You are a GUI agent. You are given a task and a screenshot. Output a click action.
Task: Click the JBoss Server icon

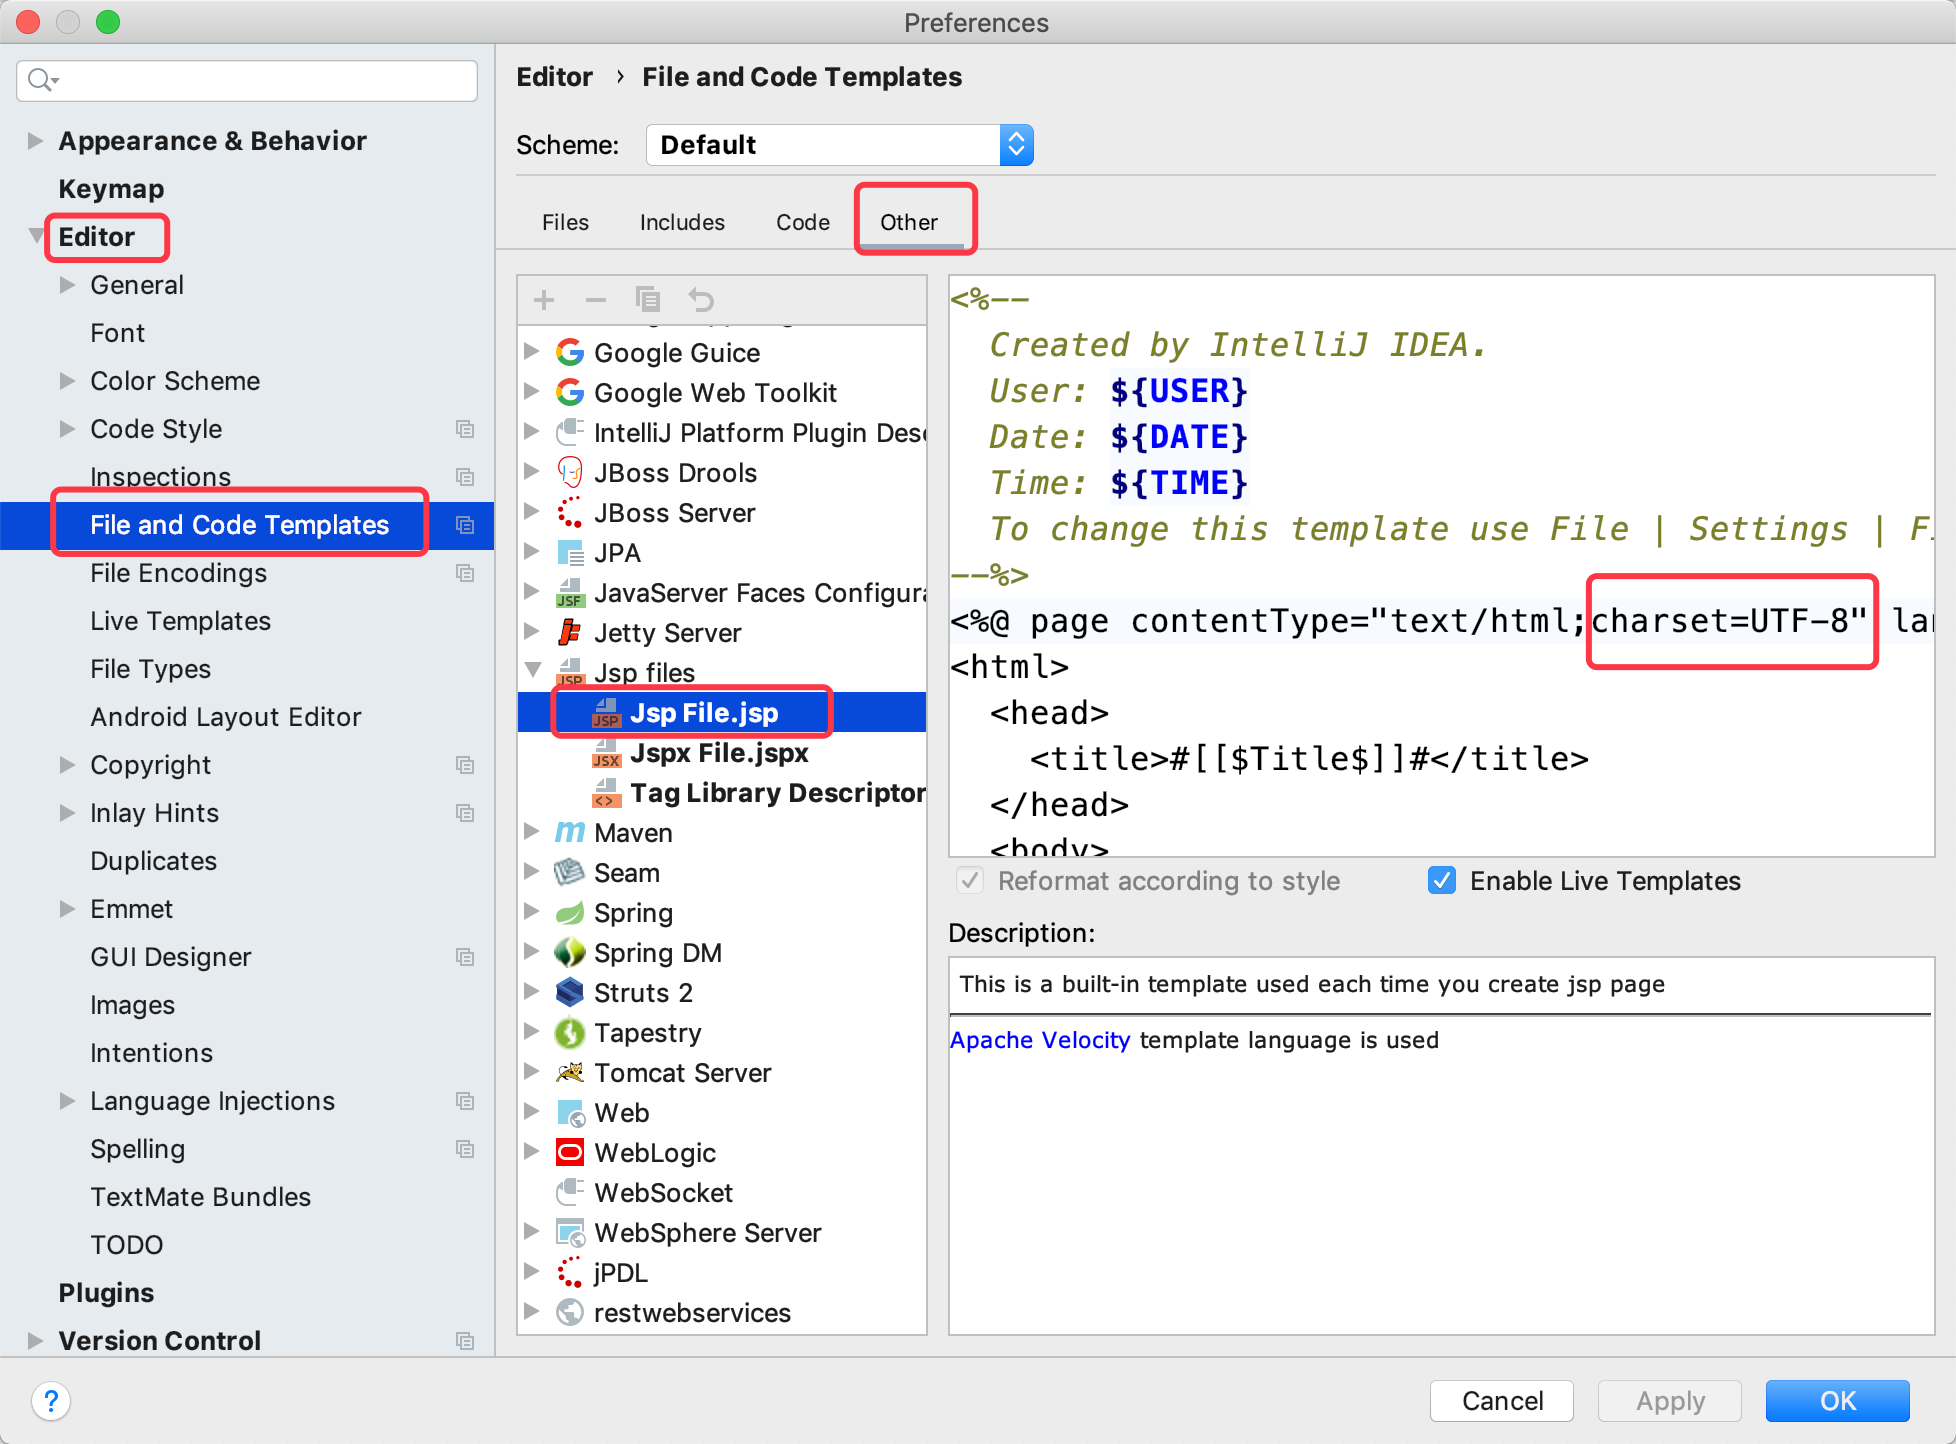coord(570,512)
